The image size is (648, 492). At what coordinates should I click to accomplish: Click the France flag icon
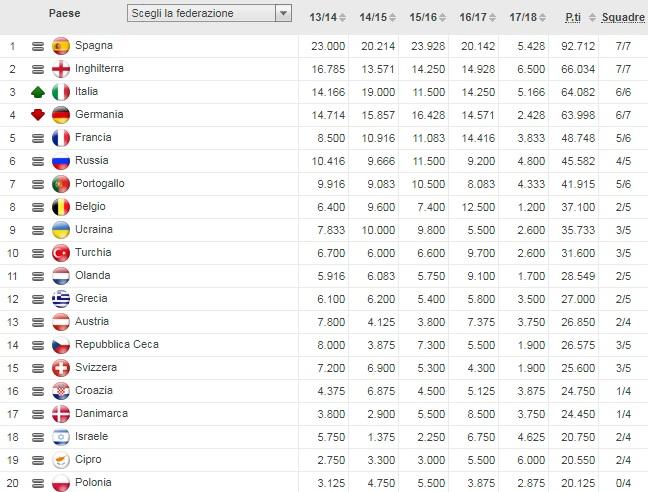pyautogui.click(x=60, y=138)
